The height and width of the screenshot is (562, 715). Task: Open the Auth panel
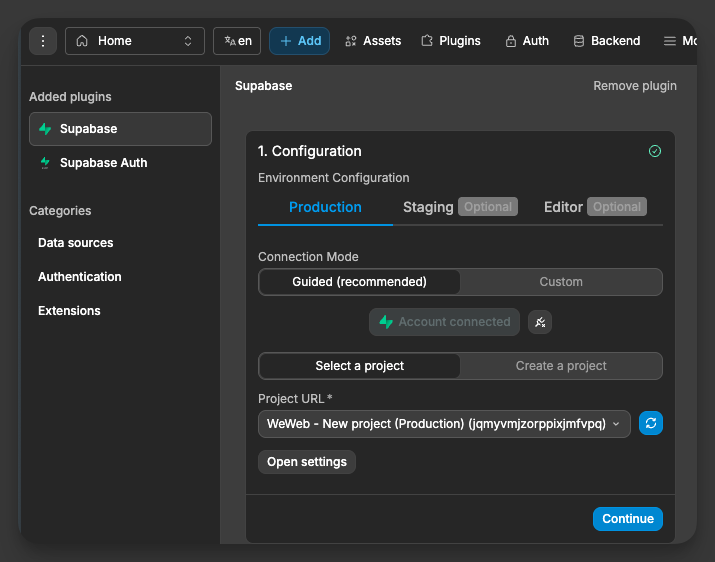click(x=527, y=41)
